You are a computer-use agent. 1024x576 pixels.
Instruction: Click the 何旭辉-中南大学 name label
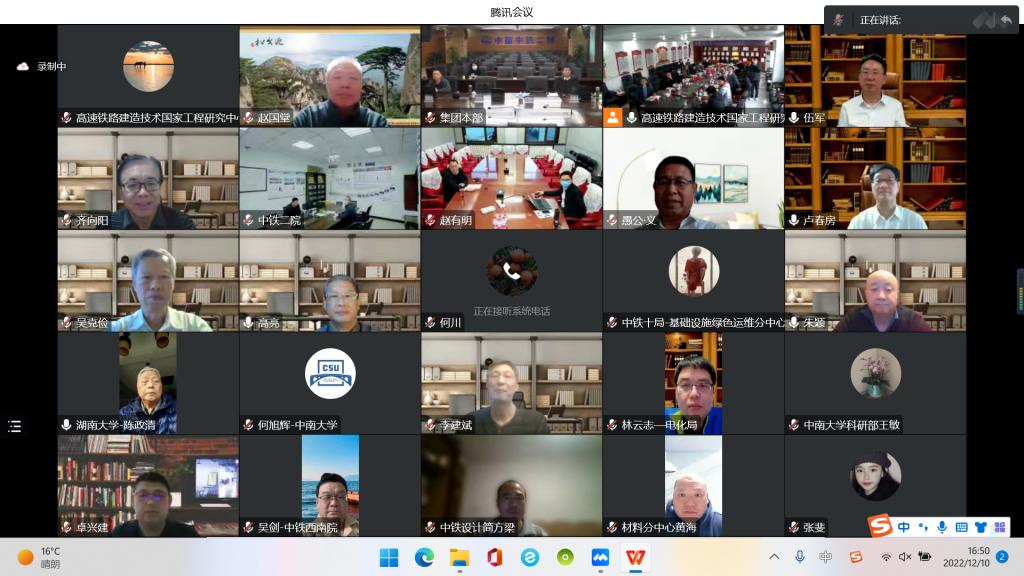point(297,425)
